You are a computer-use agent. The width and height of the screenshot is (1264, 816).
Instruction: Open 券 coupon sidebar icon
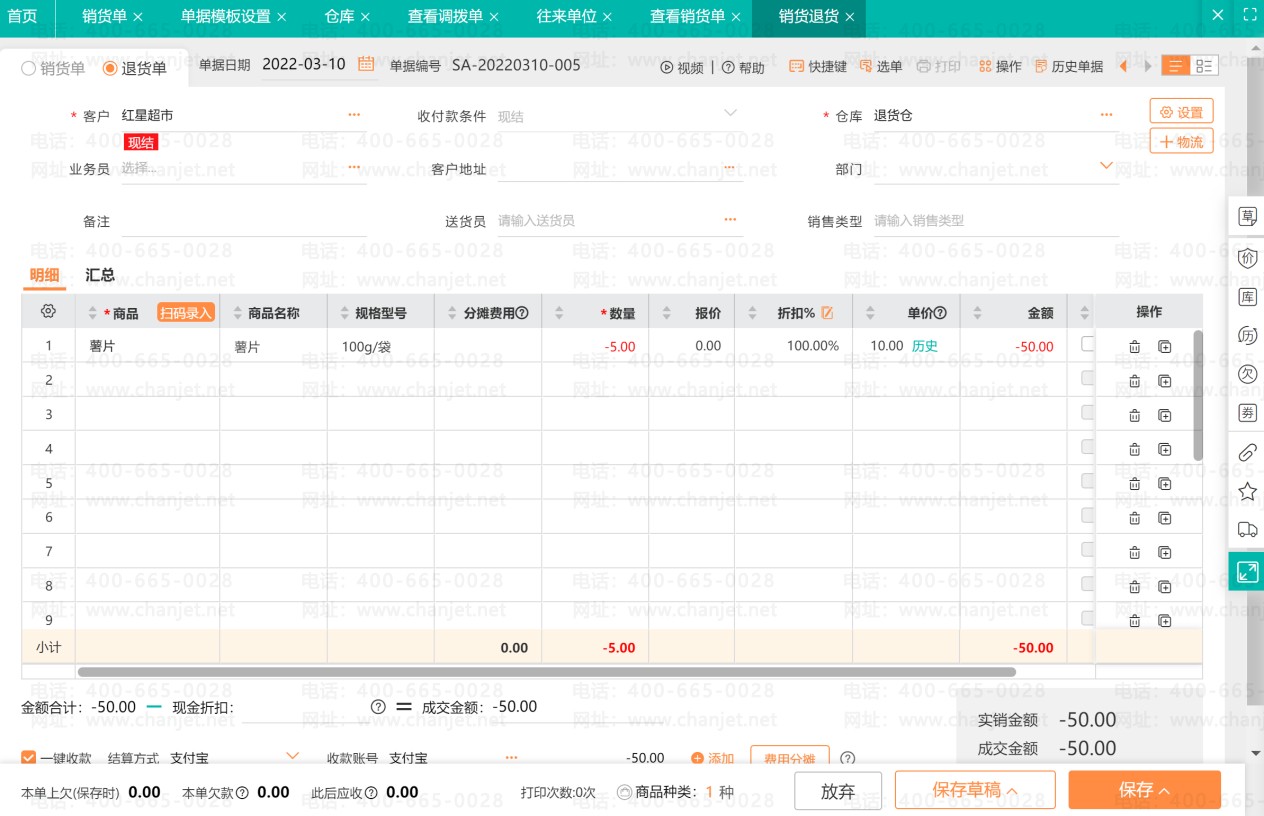coord(1247,413)
